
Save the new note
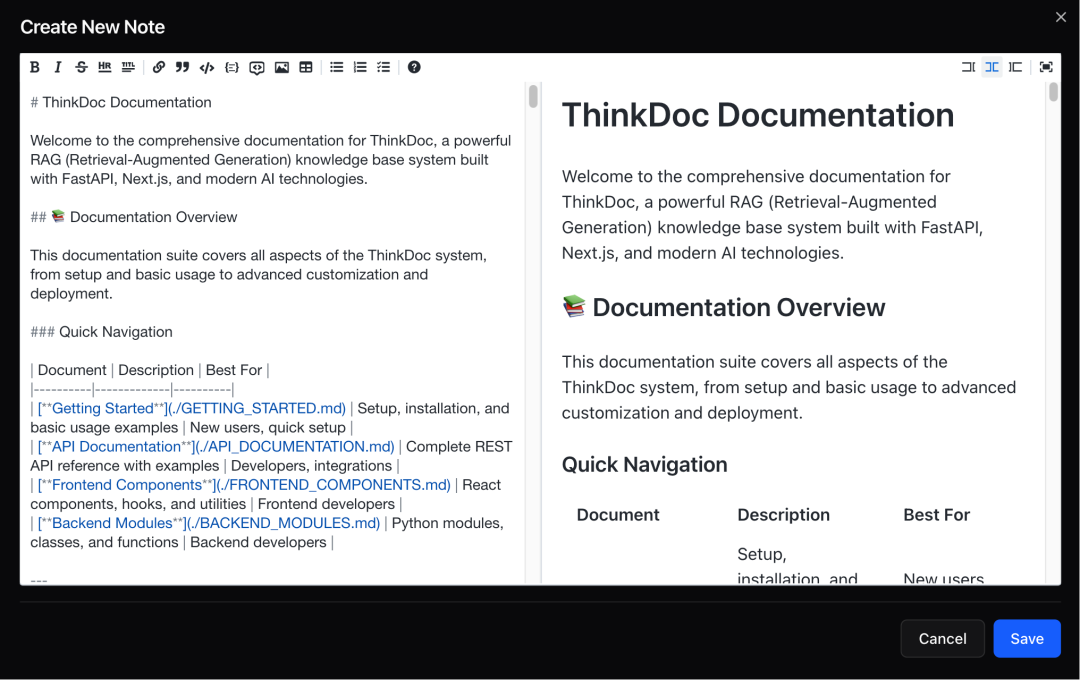1027,638
